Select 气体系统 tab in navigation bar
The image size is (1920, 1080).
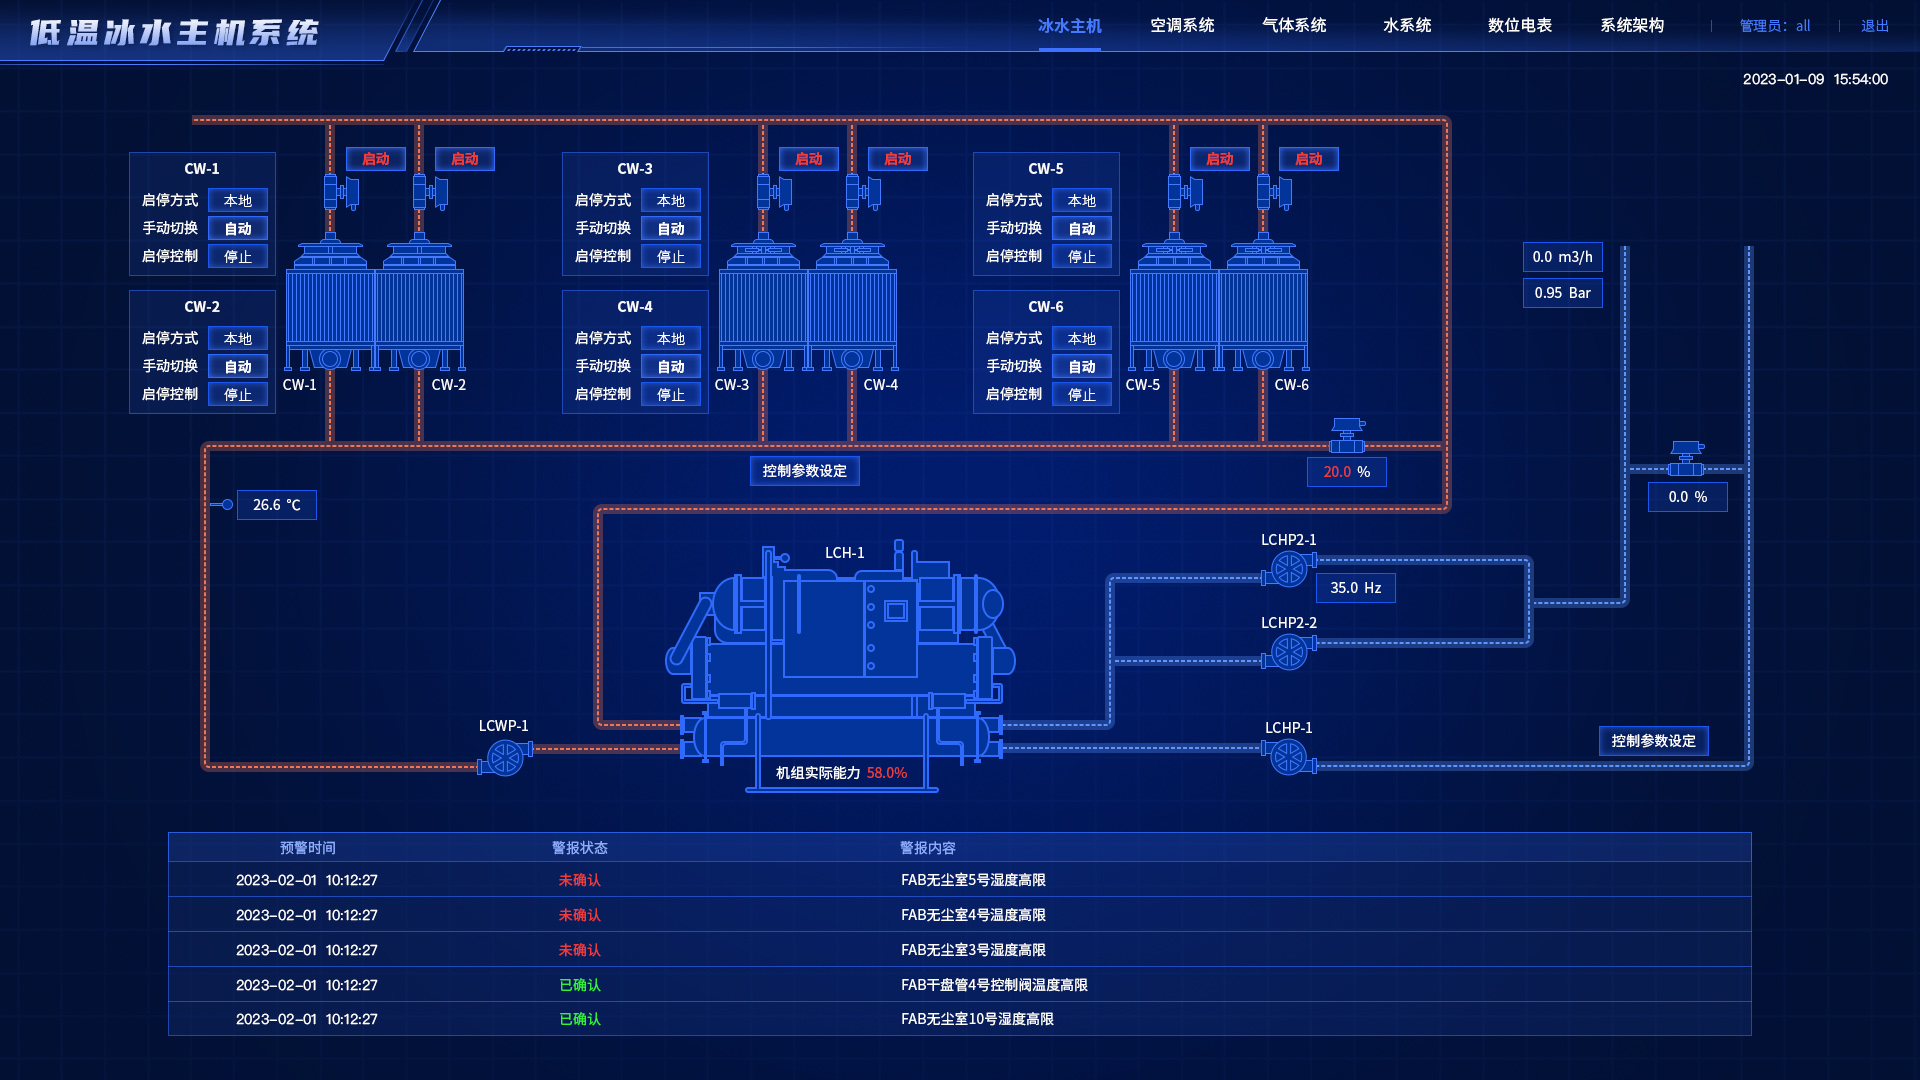[1295, 25]
